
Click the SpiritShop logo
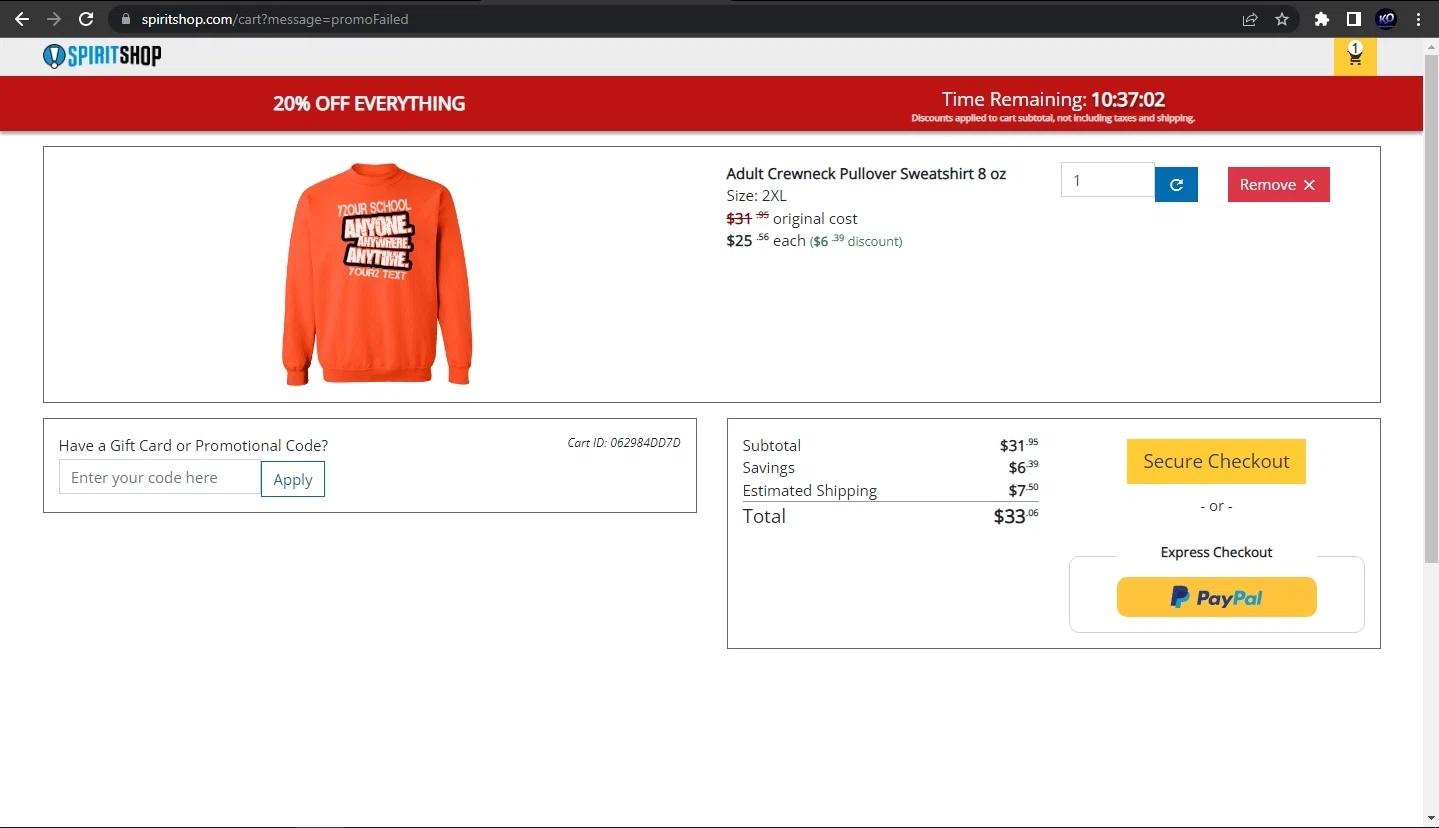tap(102, 56)
